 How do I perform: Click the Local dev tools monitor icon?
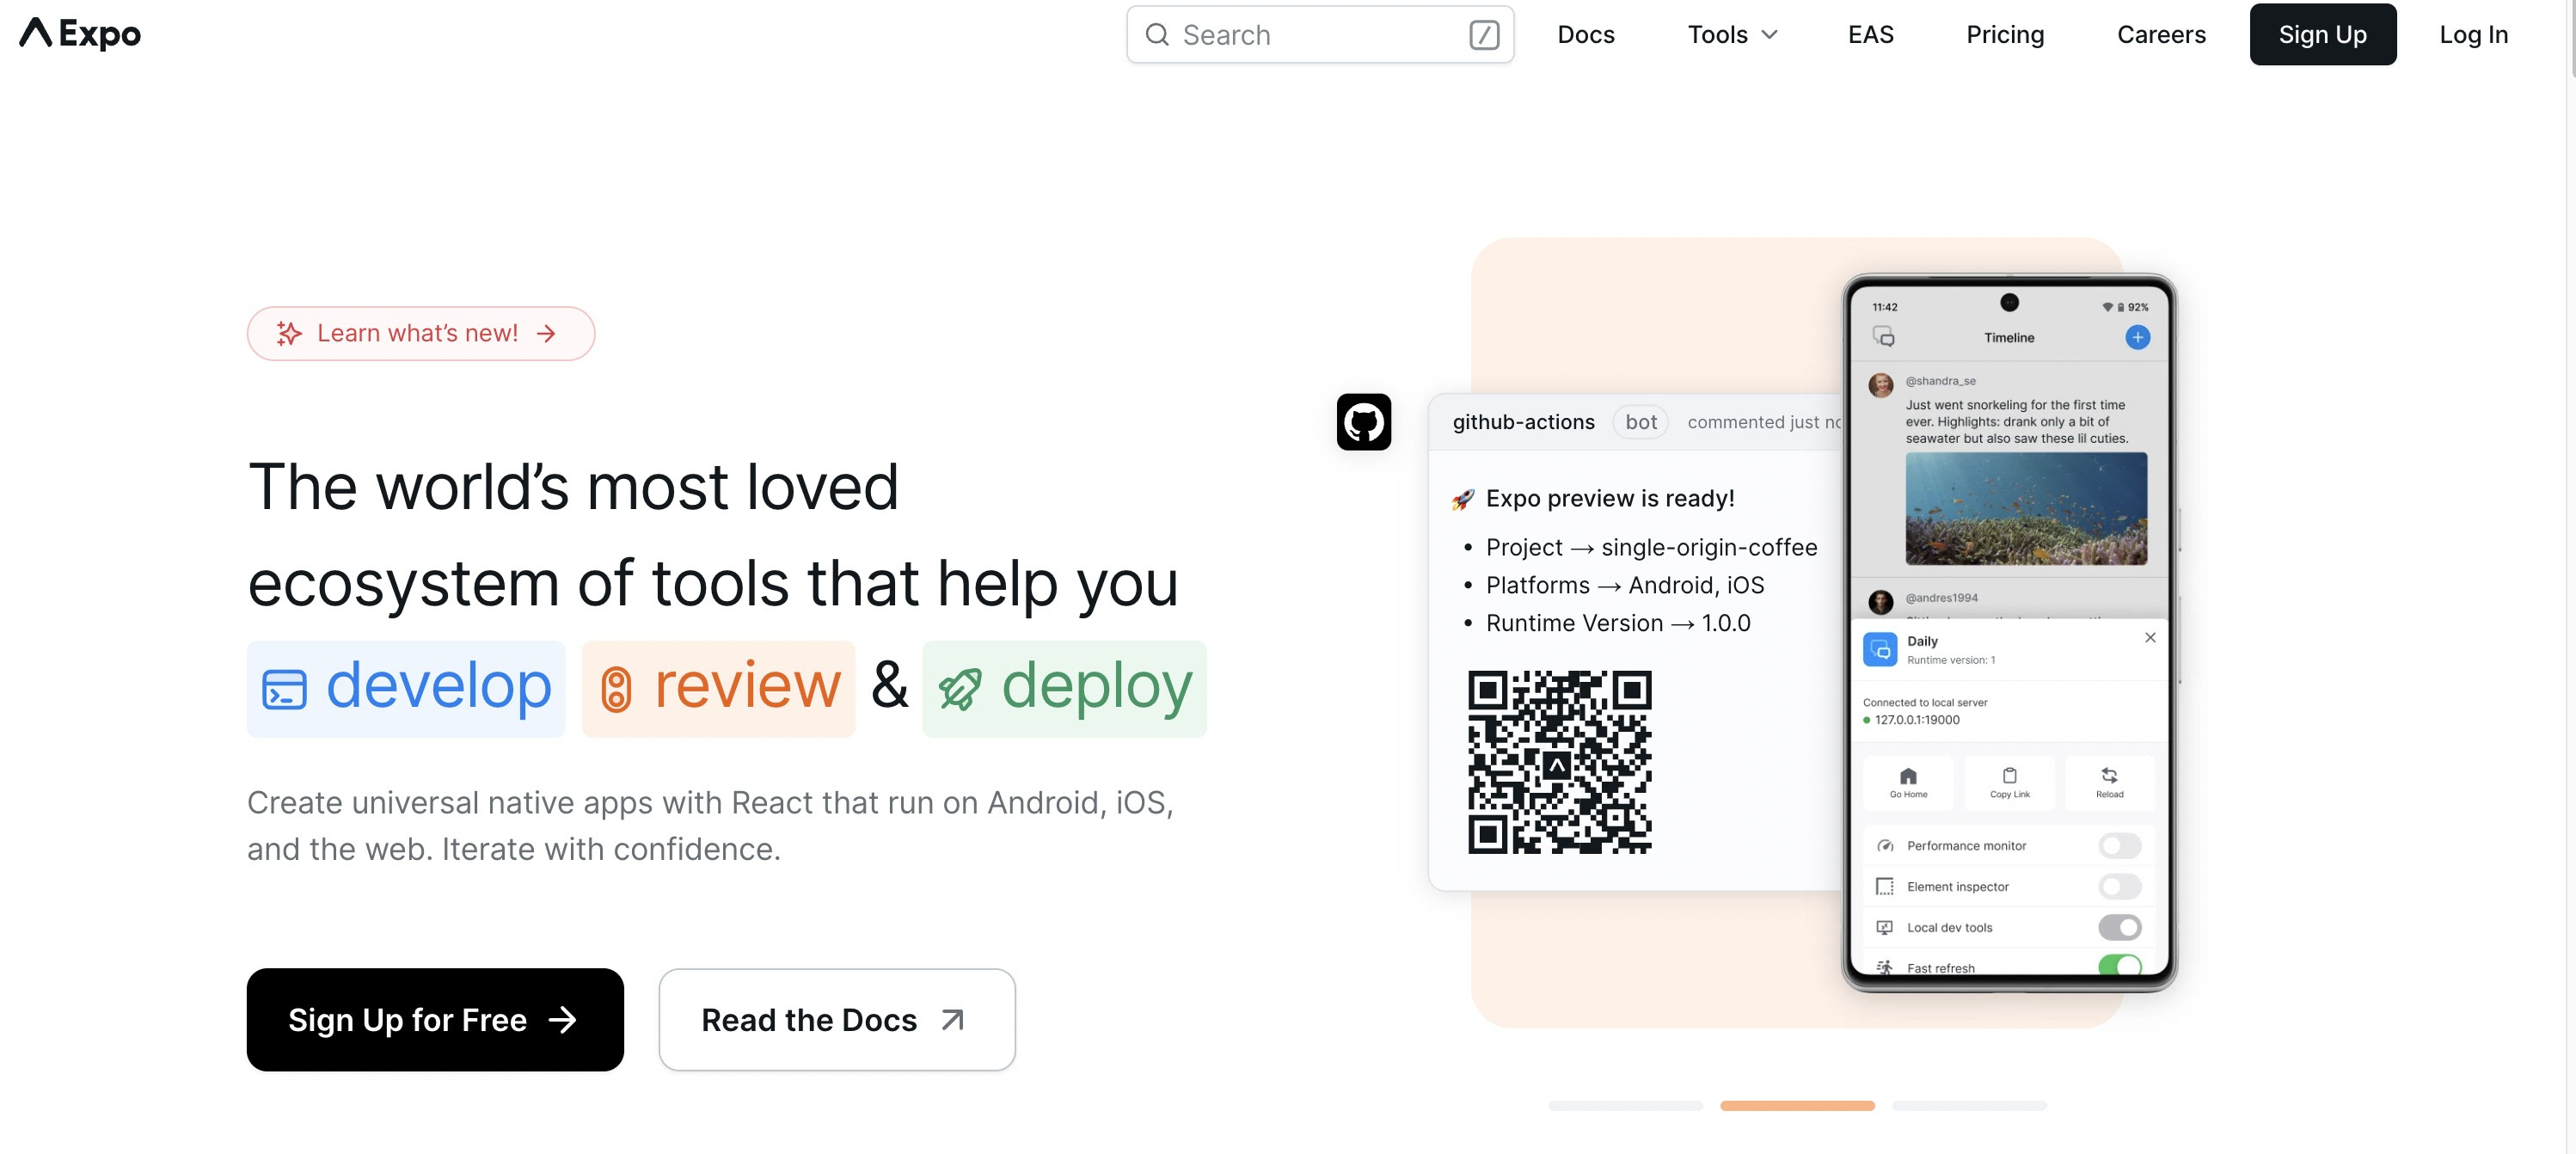1885,928
